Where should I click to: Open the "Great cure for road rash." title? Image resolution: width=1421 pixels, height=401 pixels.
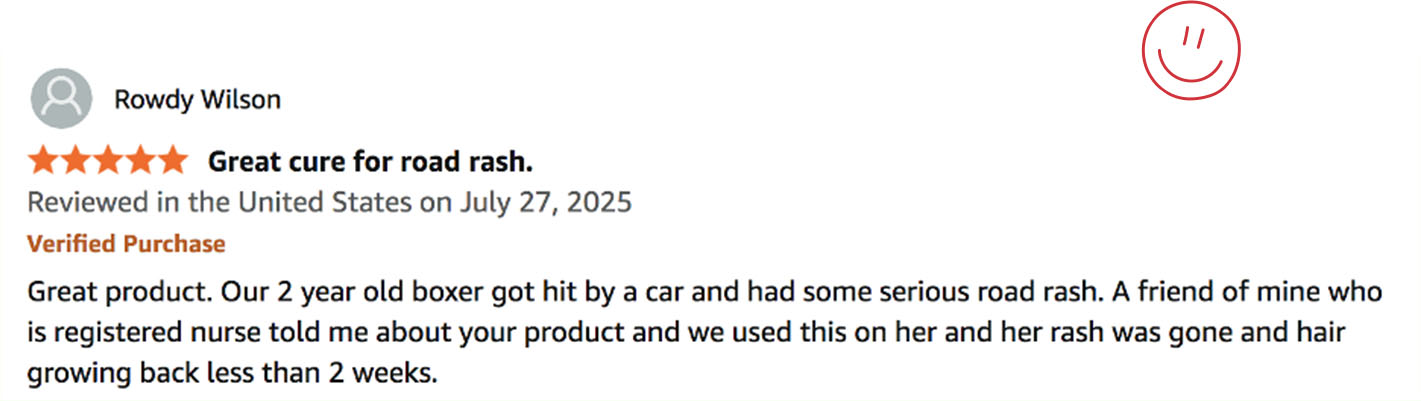click(x=369, y=161)
